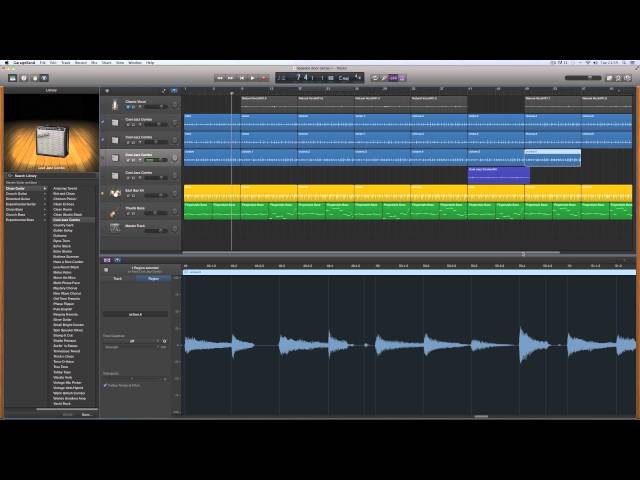The image size is (640, 480).
Task: Open the key signature Cmaj dropdown
Action: coord(344,78)
